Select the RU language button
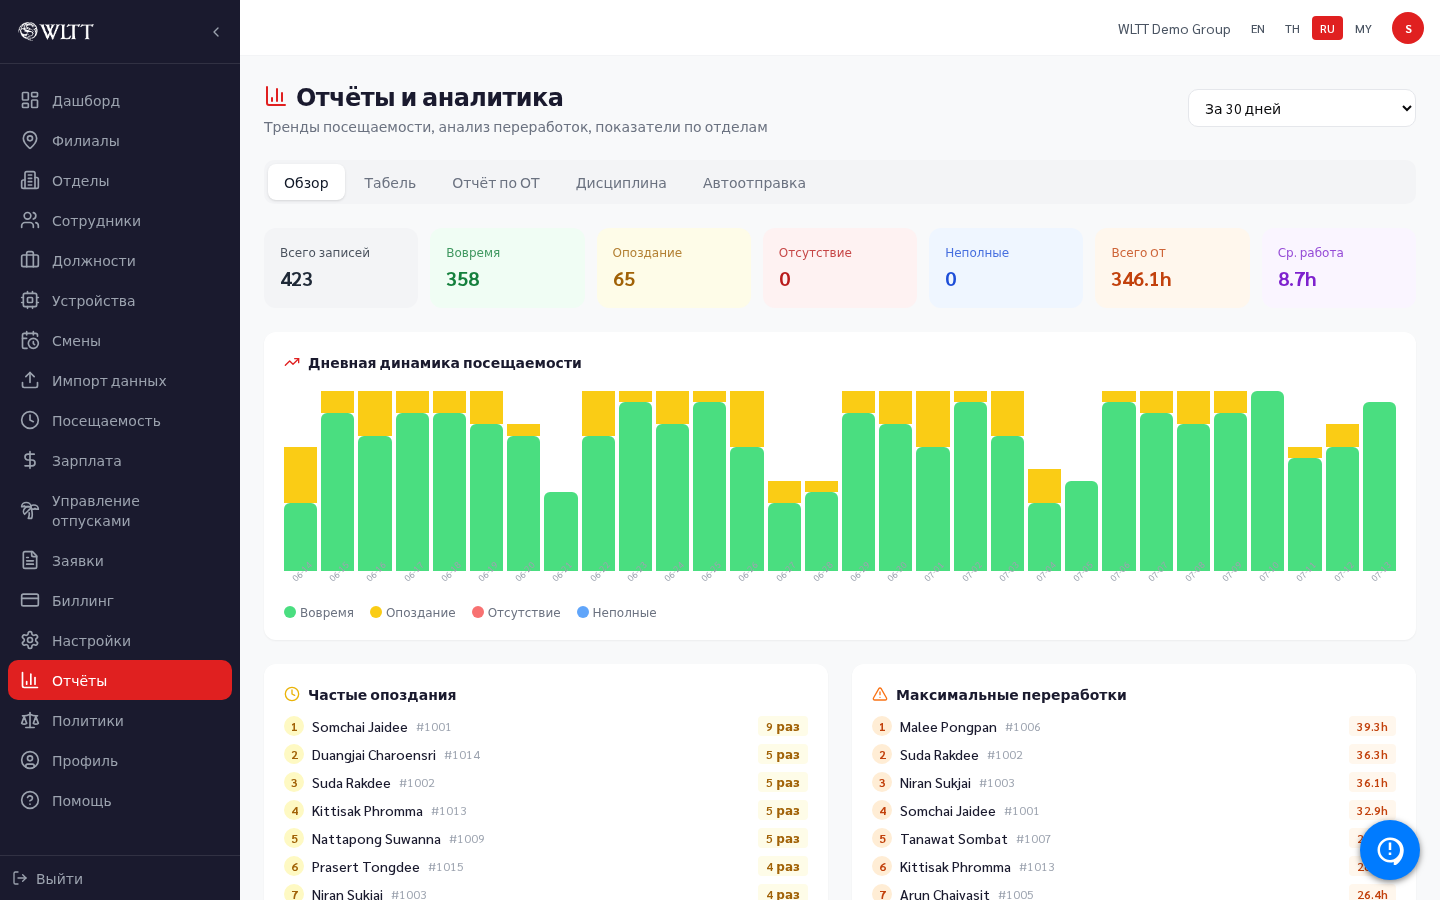This screenshot has height=900, width=1440. (1327, 29)
